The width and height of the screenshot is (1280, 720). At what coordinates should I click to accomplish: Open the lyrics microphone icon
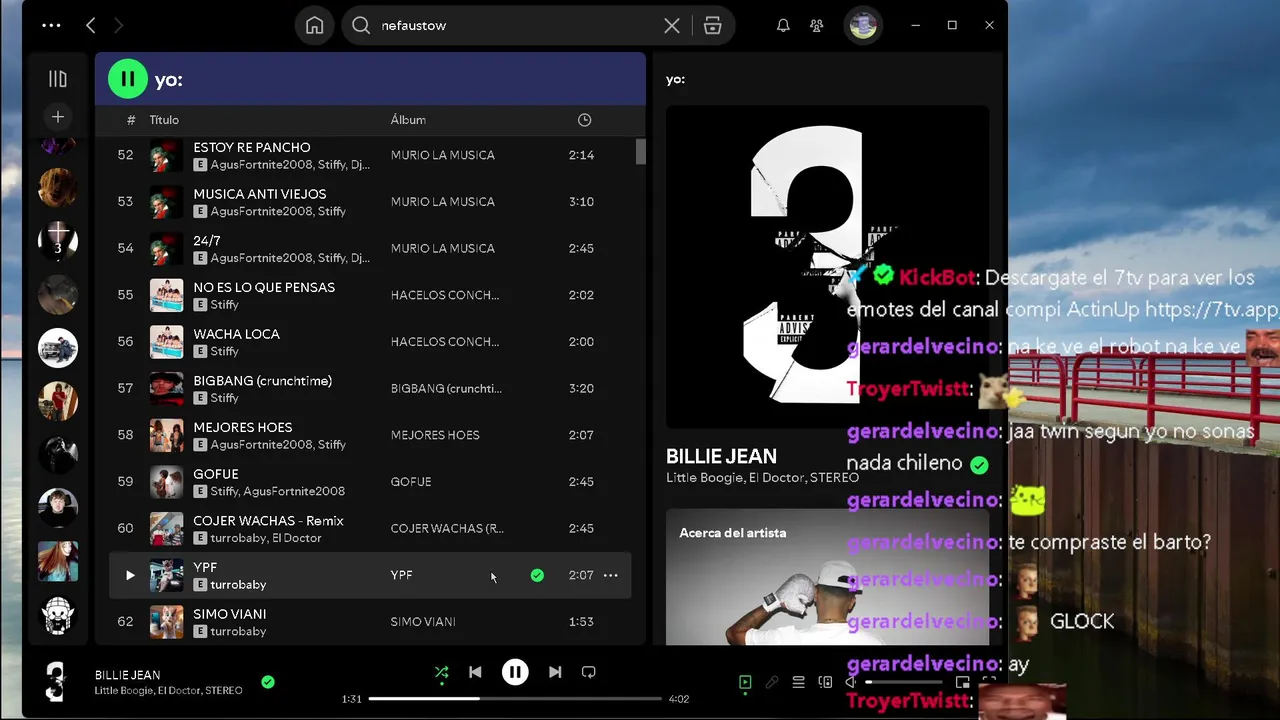pyautogui.click(x=771, y=682)
